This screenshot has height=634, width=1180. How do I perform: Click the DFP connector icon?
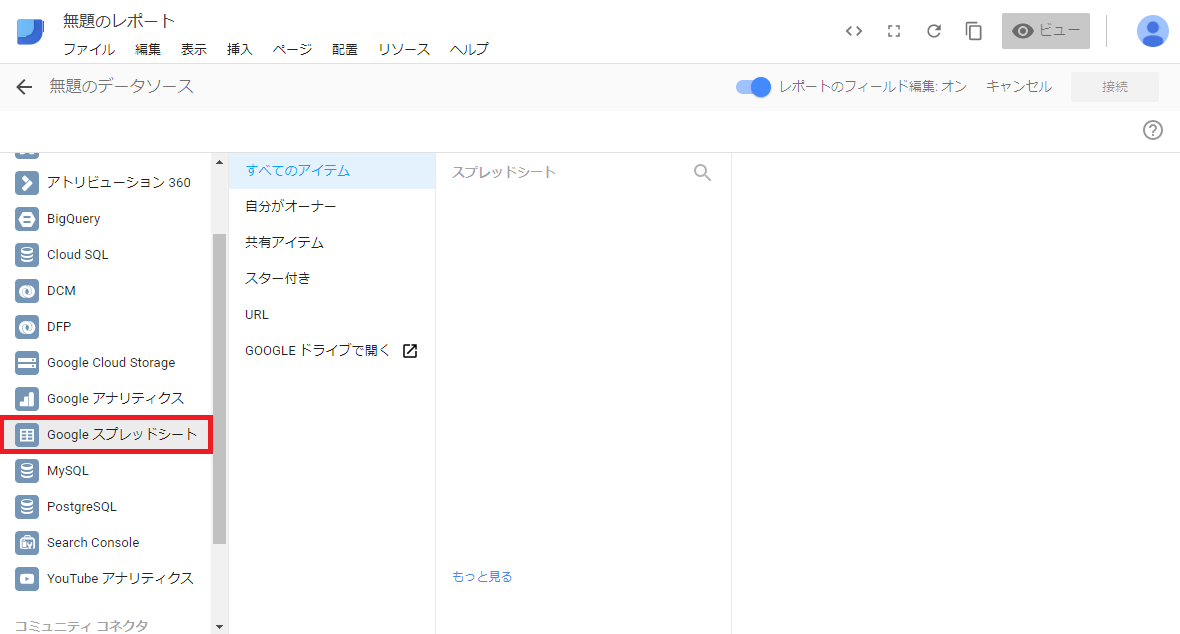click(27, 327)
